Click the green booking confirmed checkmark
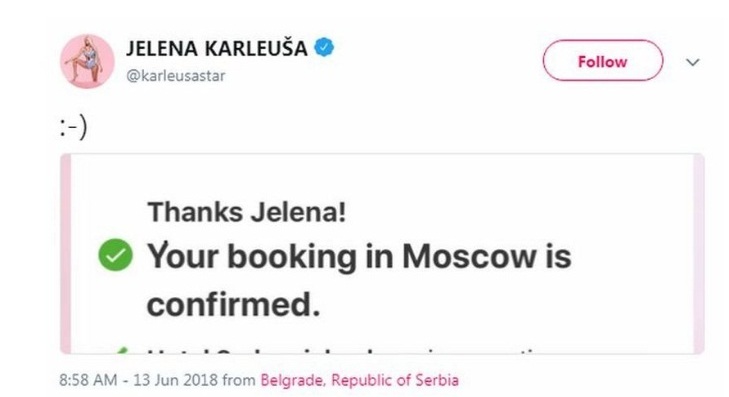Screen dimensions: 729x397 click(115, 255)
